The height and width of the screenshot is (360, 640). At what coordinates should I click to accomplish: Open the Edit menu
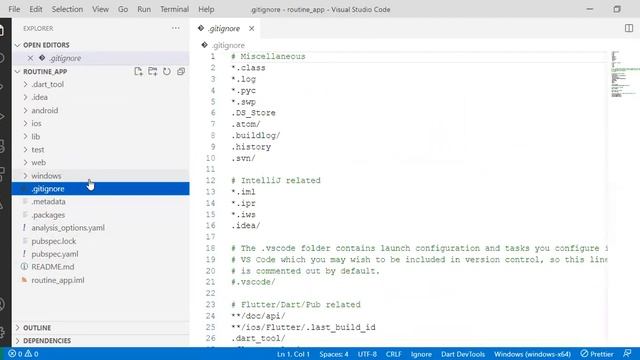[x=36, y=9]
